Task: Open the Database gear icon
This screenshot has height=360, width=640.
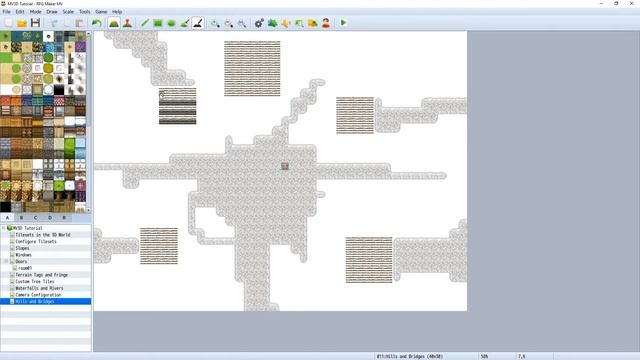Action: [x=259, y=23]
